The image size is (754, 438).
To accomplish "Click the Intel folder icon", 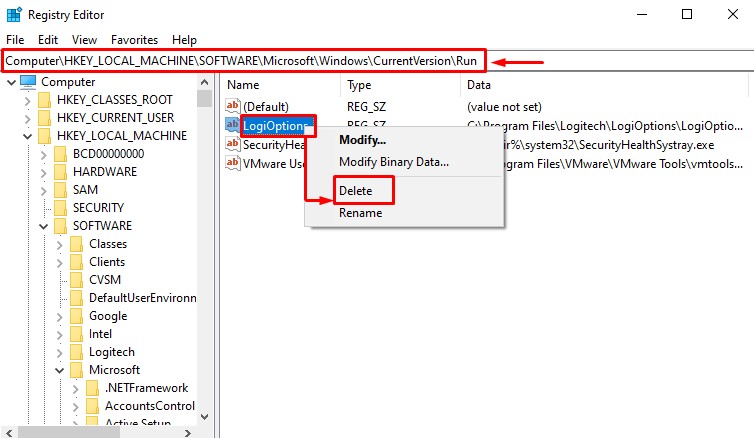I will pyautogui.click(x=76, y=334).
